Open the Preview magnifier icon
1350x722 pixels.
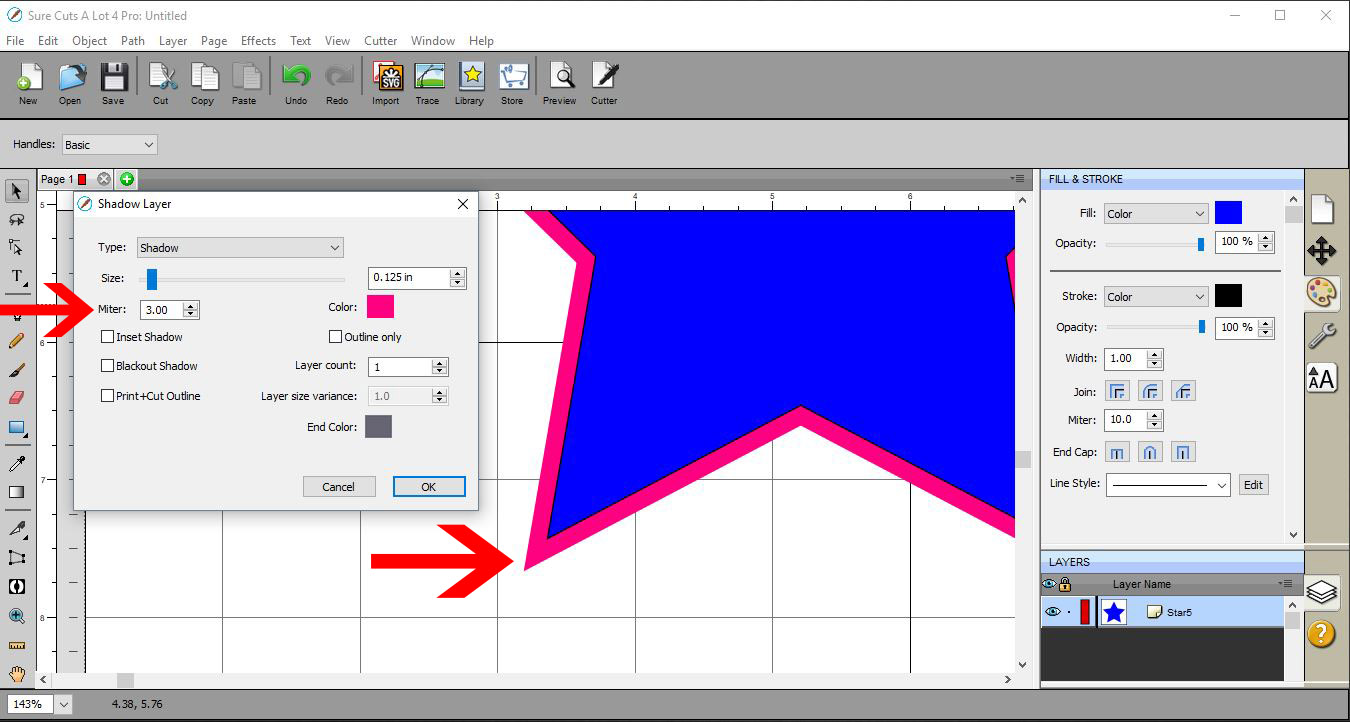[x=560, y=83]
